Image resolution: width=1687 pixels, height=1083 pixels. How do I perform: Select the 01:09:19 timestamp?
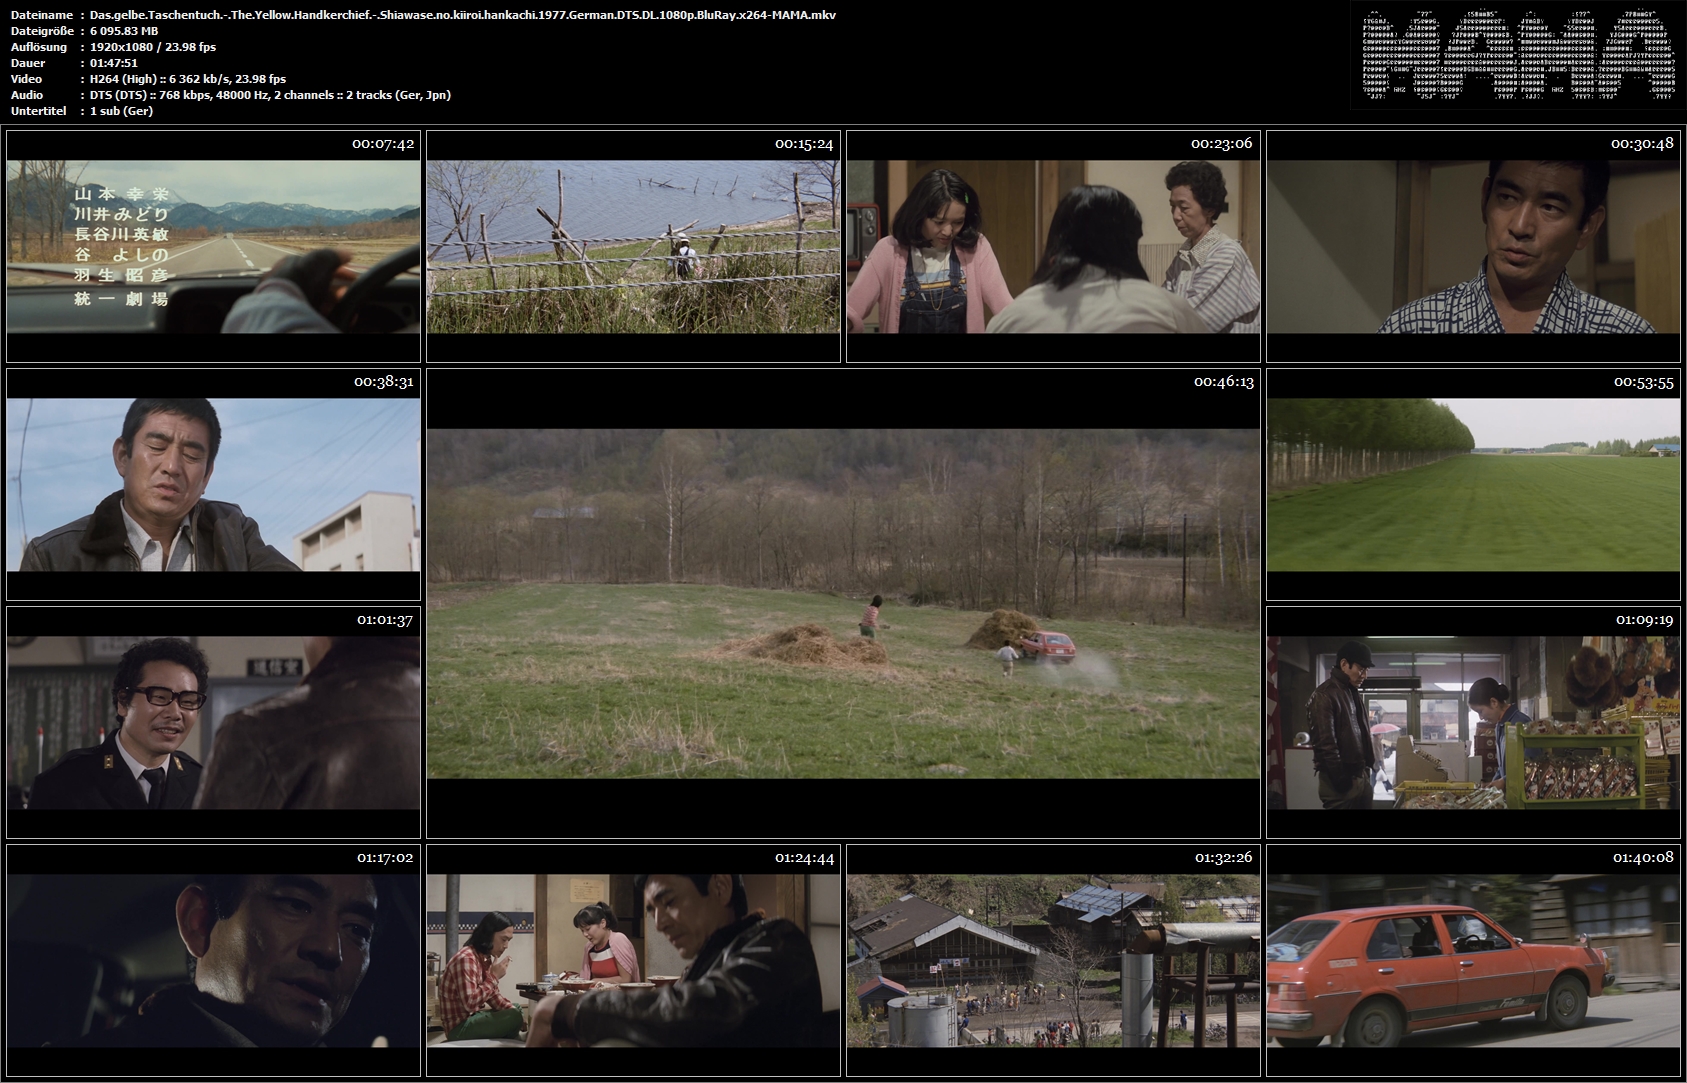[x=1645, y=620]
